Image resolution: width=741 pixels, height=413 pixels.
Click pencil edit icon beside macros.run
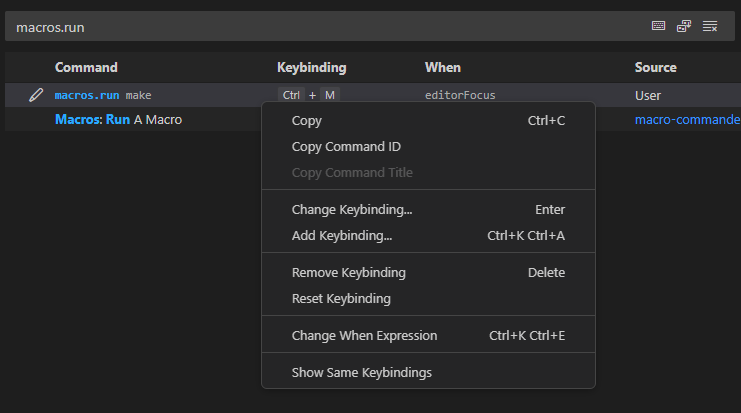(36, 95)
